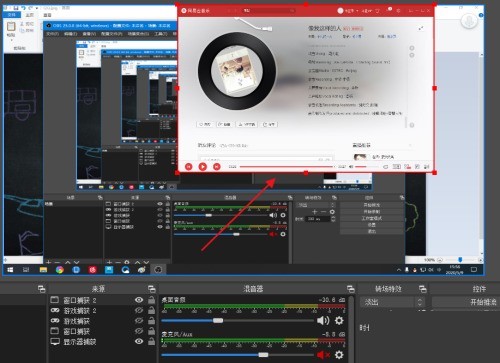Click the transition gear icon in previewed OBS

tap(332, 212)
